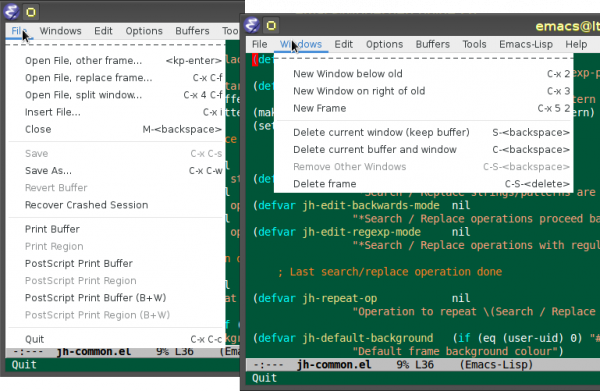600x391 pixels.
Task: Select Insert File... entry
Action: point(116,112)
